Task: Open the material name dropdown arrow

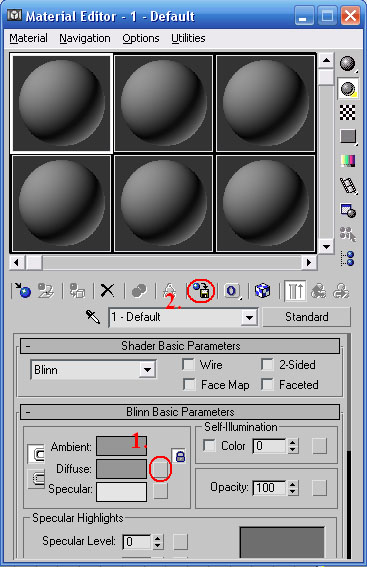Action: click(x=249, y=318)
